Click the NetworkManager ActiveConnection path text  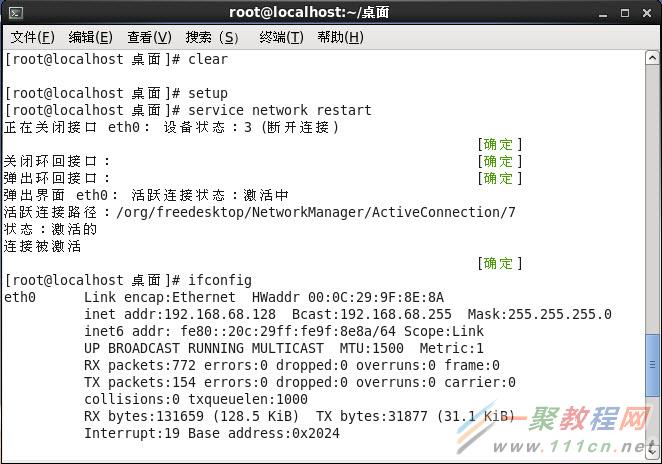click(x=316, y=212)
